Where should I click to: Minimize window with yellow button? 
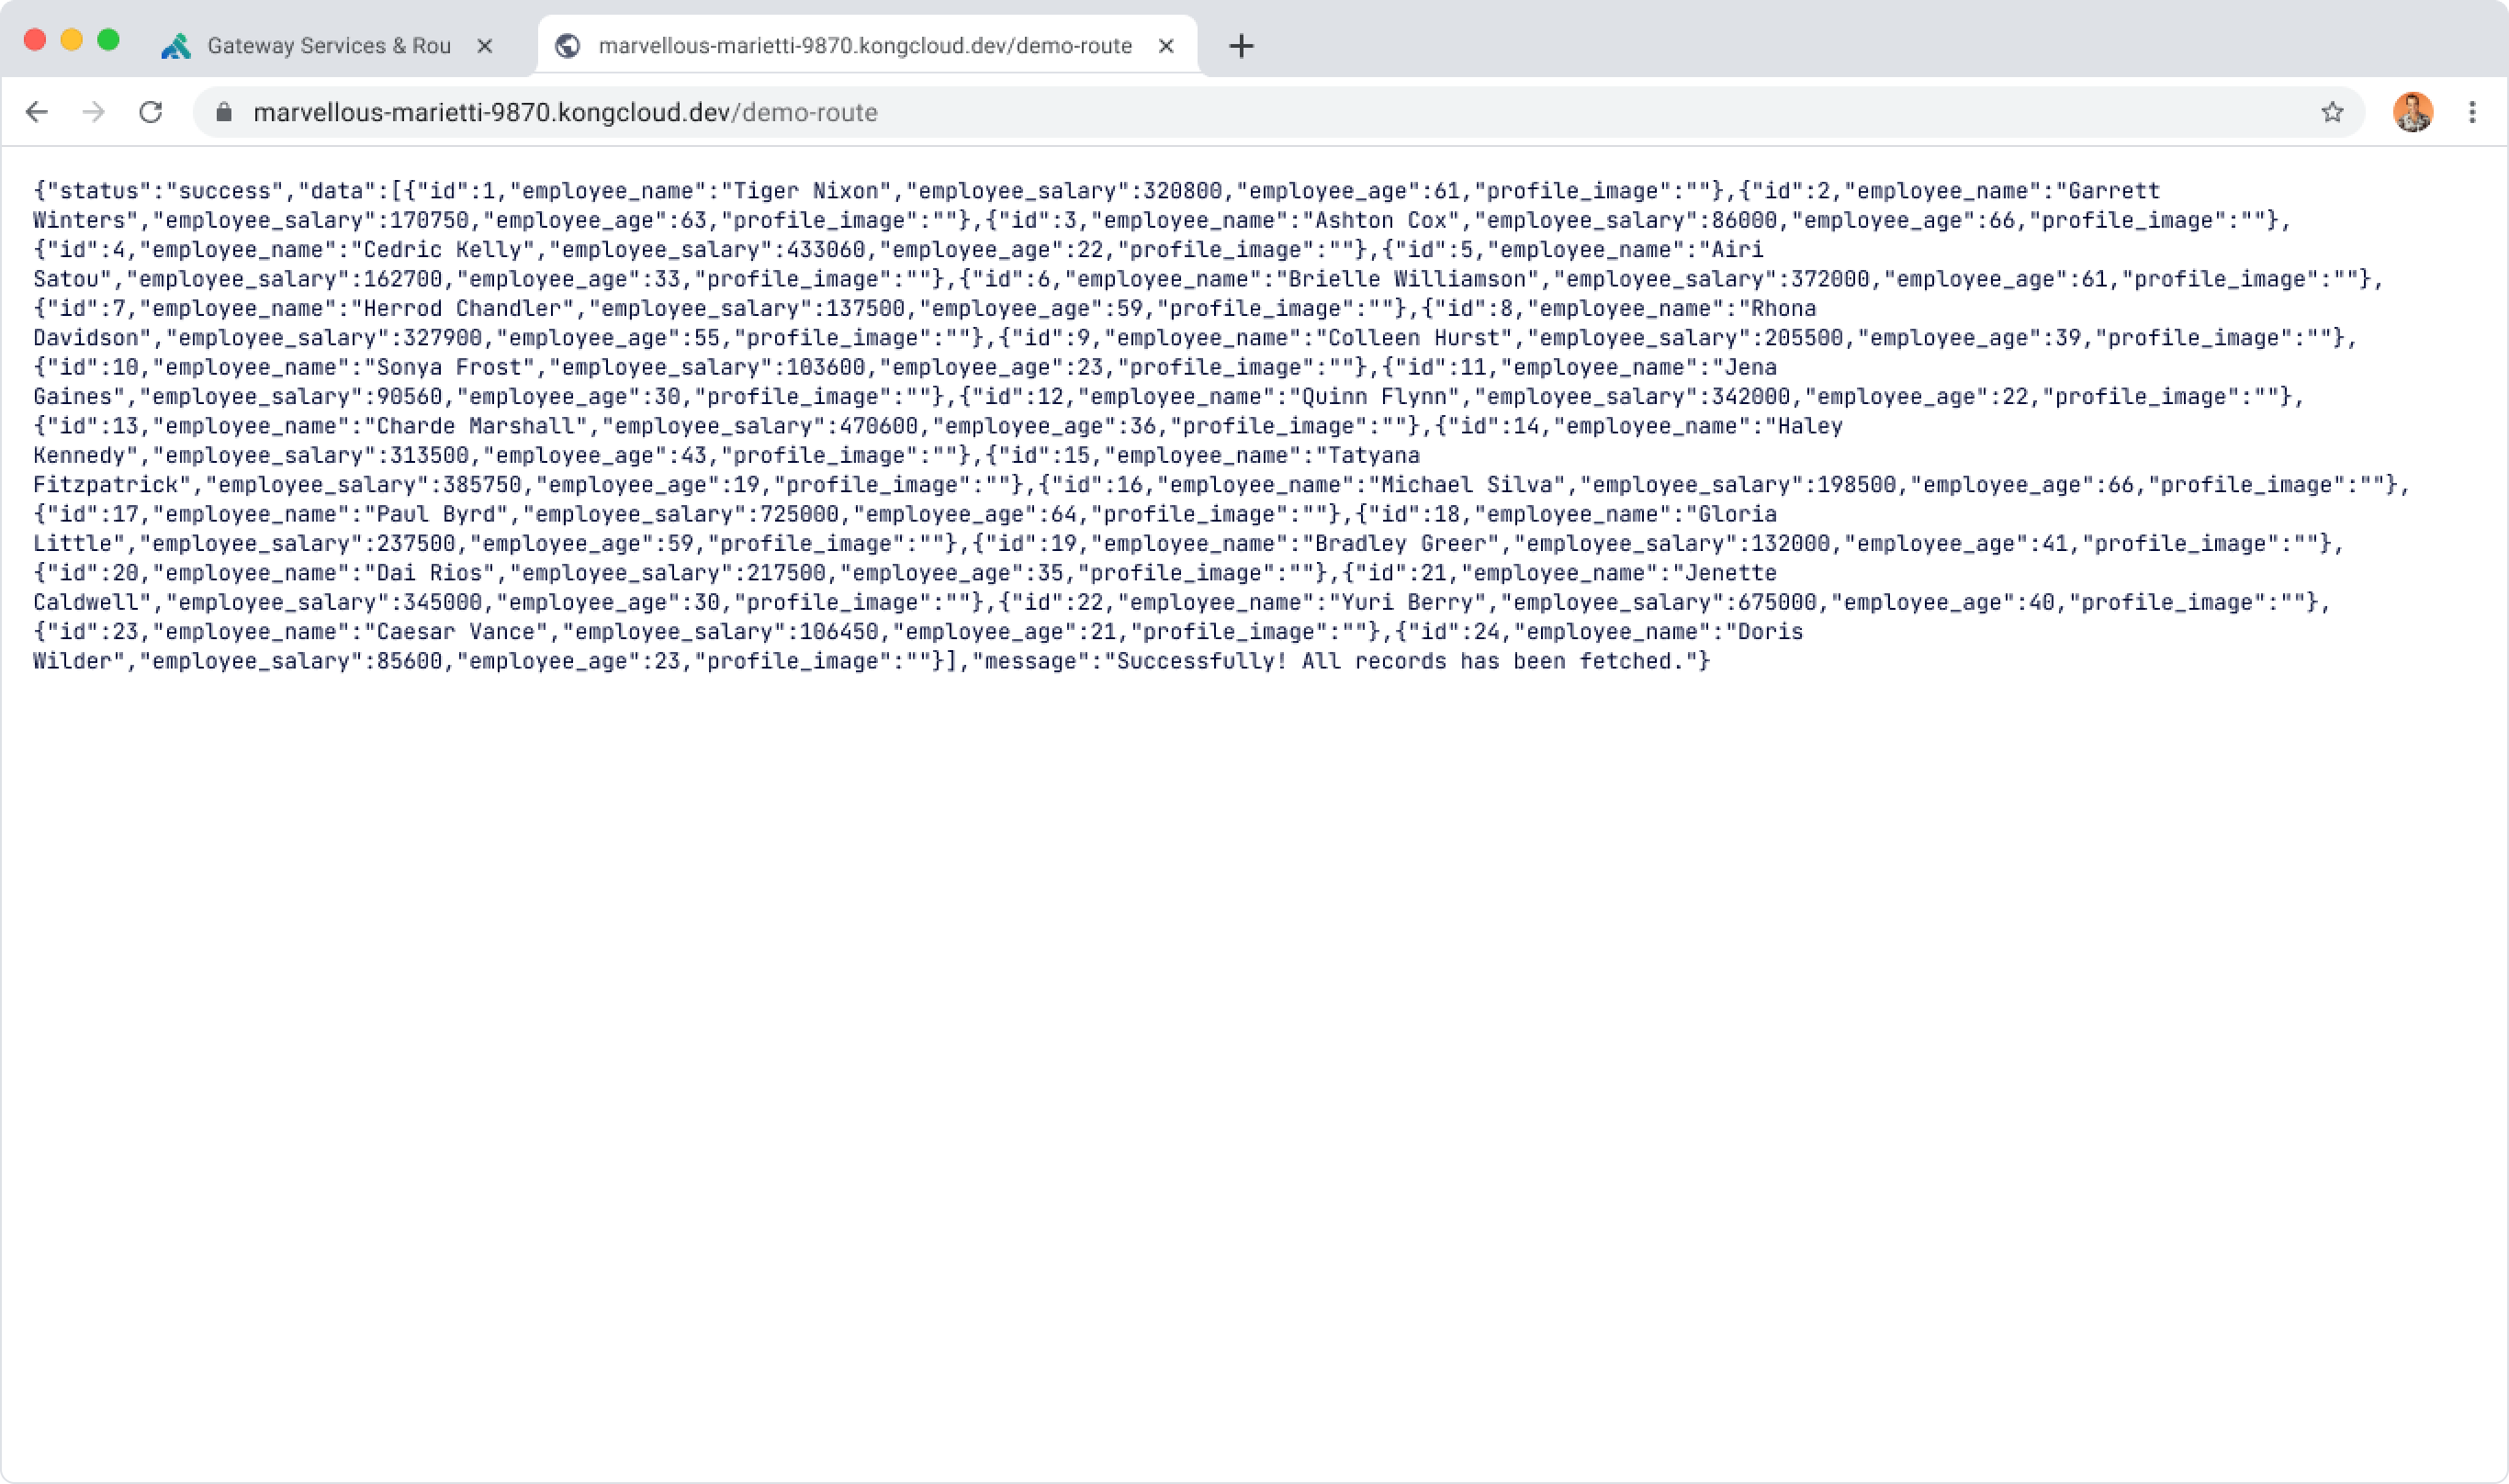coord(72,40)
